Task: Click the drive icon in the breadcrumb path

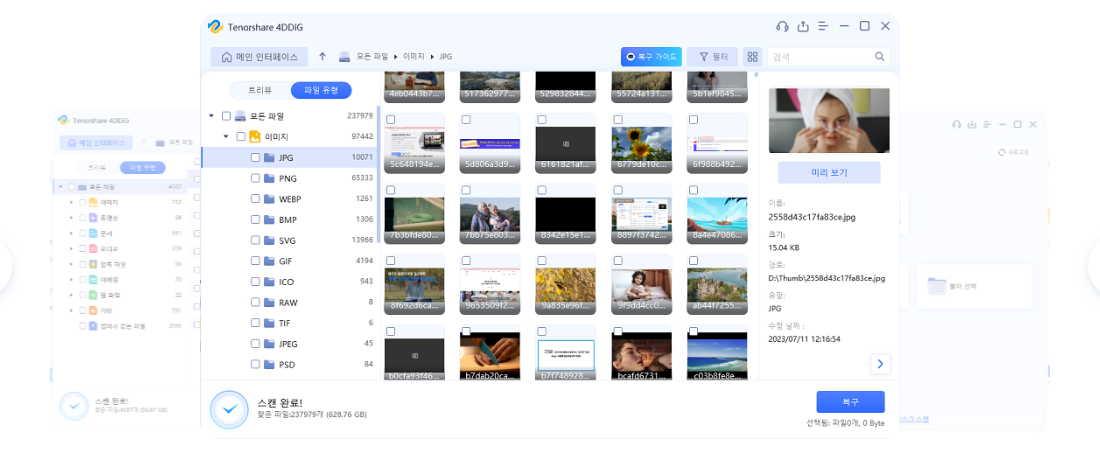Action: click(x=344, y=57)
